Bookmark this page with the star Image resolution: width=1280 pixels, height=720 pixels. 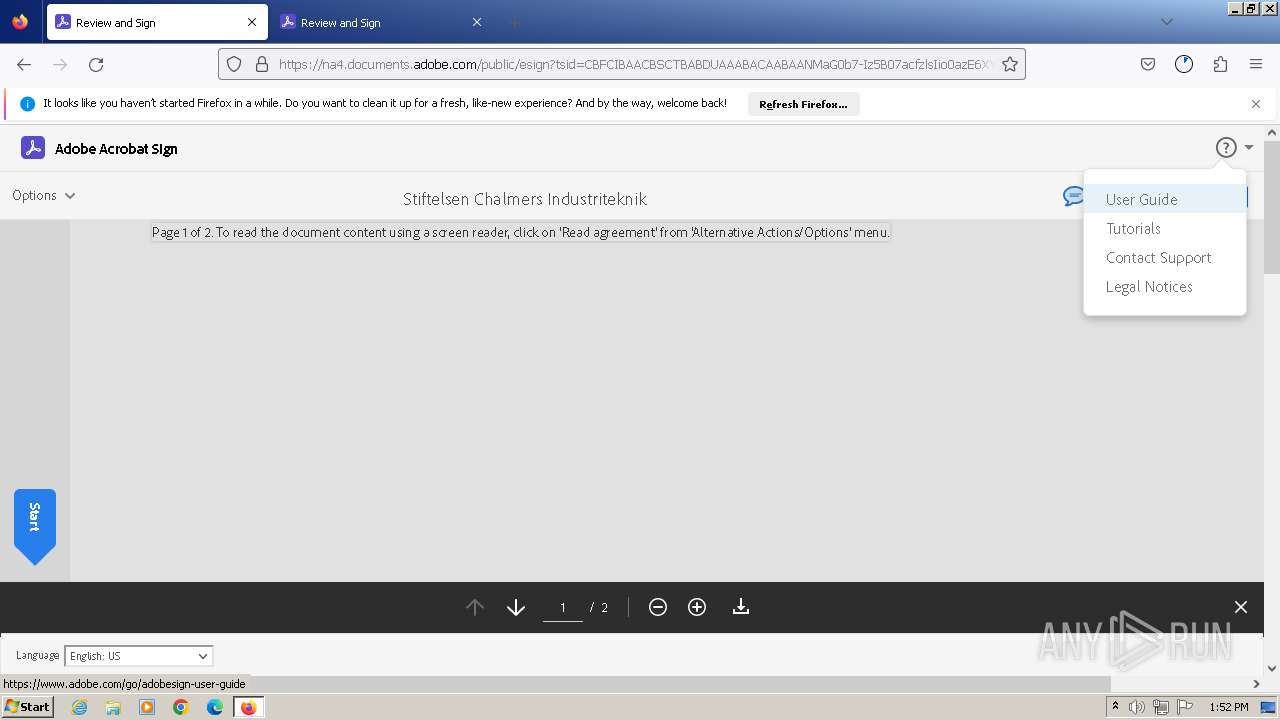point(1010,64)
